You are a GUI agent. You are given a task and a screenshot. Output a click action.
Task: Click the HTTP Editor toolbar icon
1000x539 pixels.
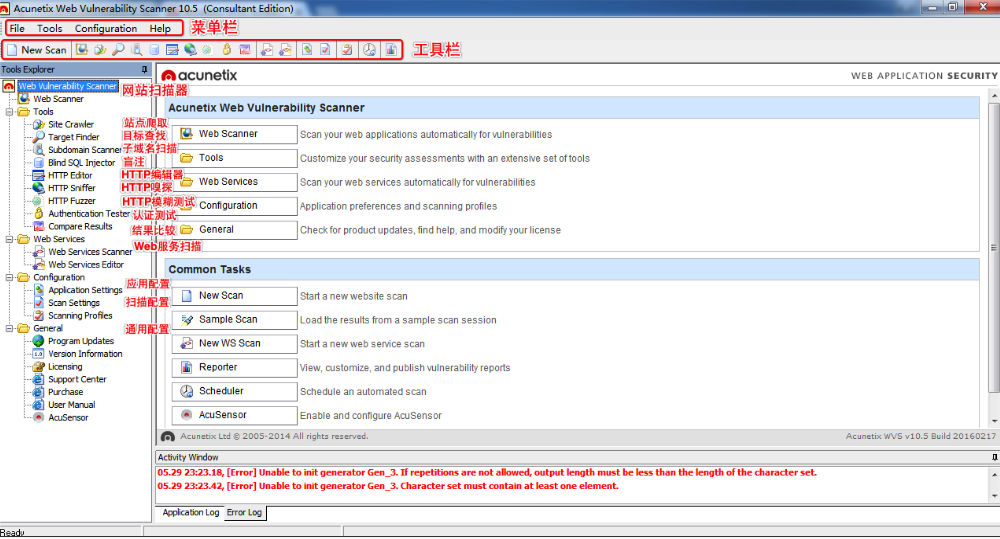point(172,50)
